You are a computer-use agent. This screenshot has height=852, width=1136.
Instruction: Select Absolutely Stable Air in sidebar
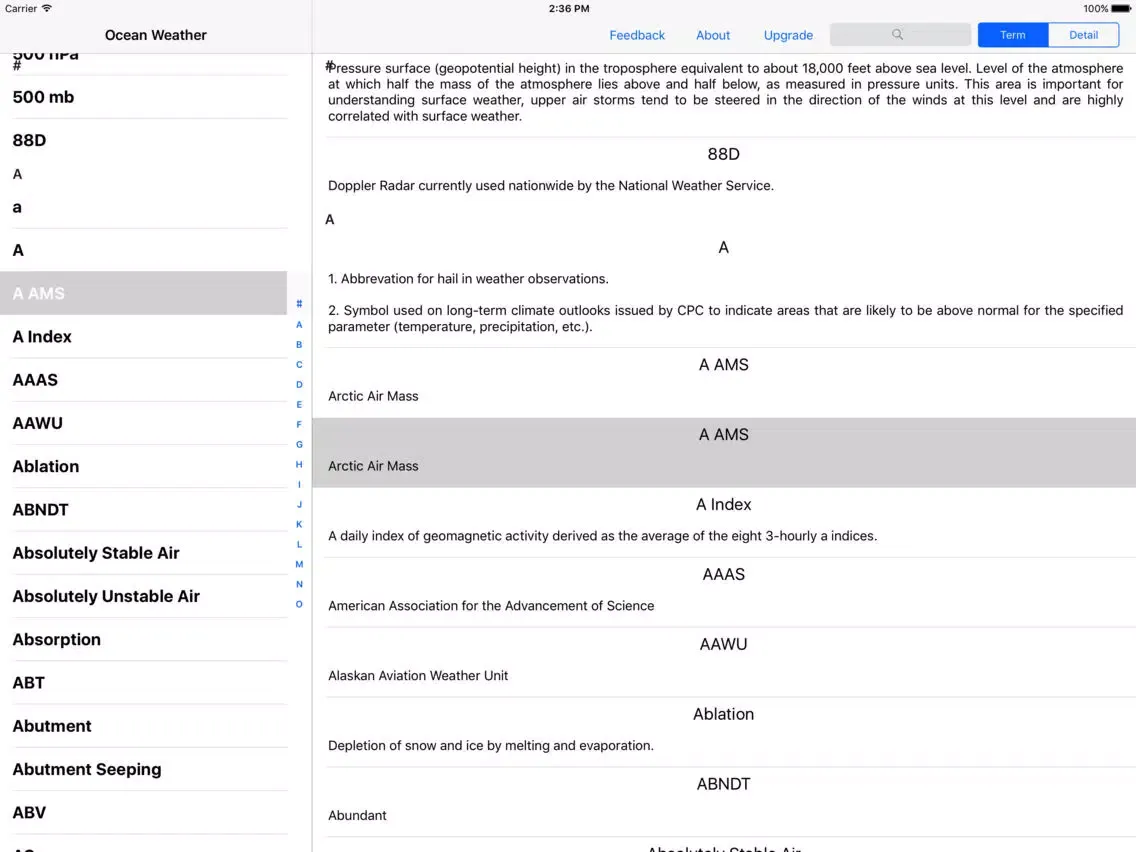(143, 553)
